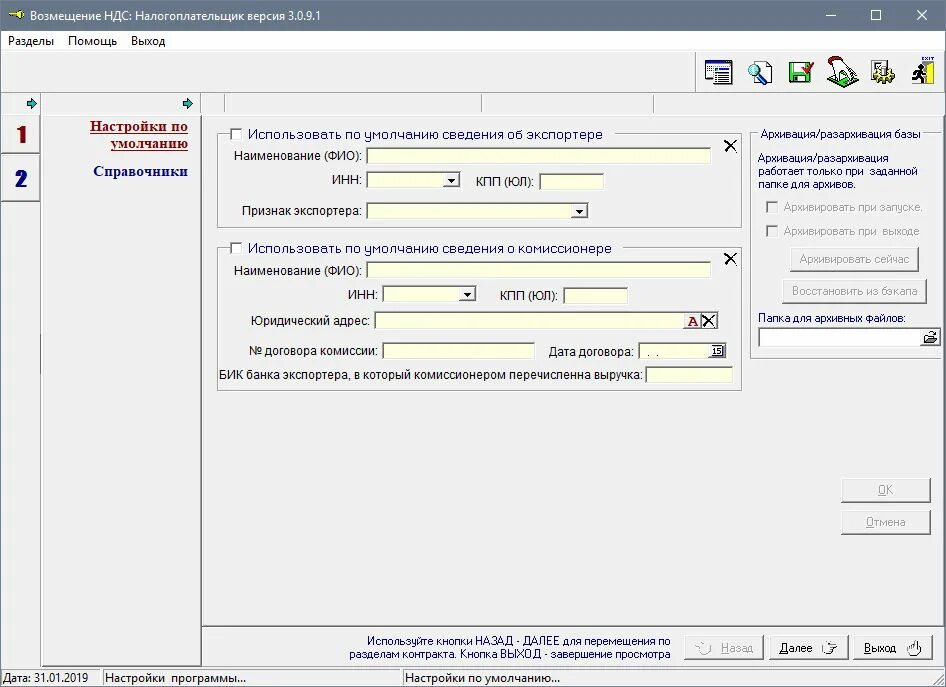
Task: Clear exporter info with X icon
Action: [x=730, y=146]
